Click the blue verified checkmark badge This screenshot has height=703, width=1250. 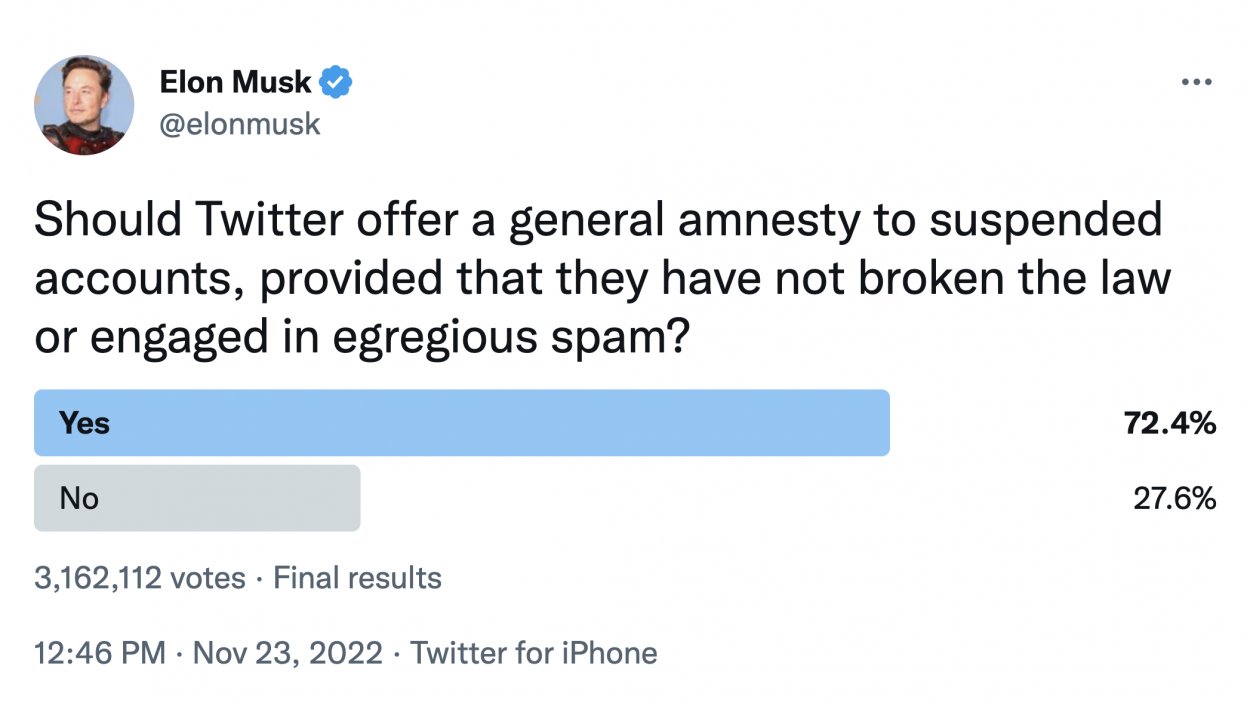pyautogui.click(x=337, y=83)
